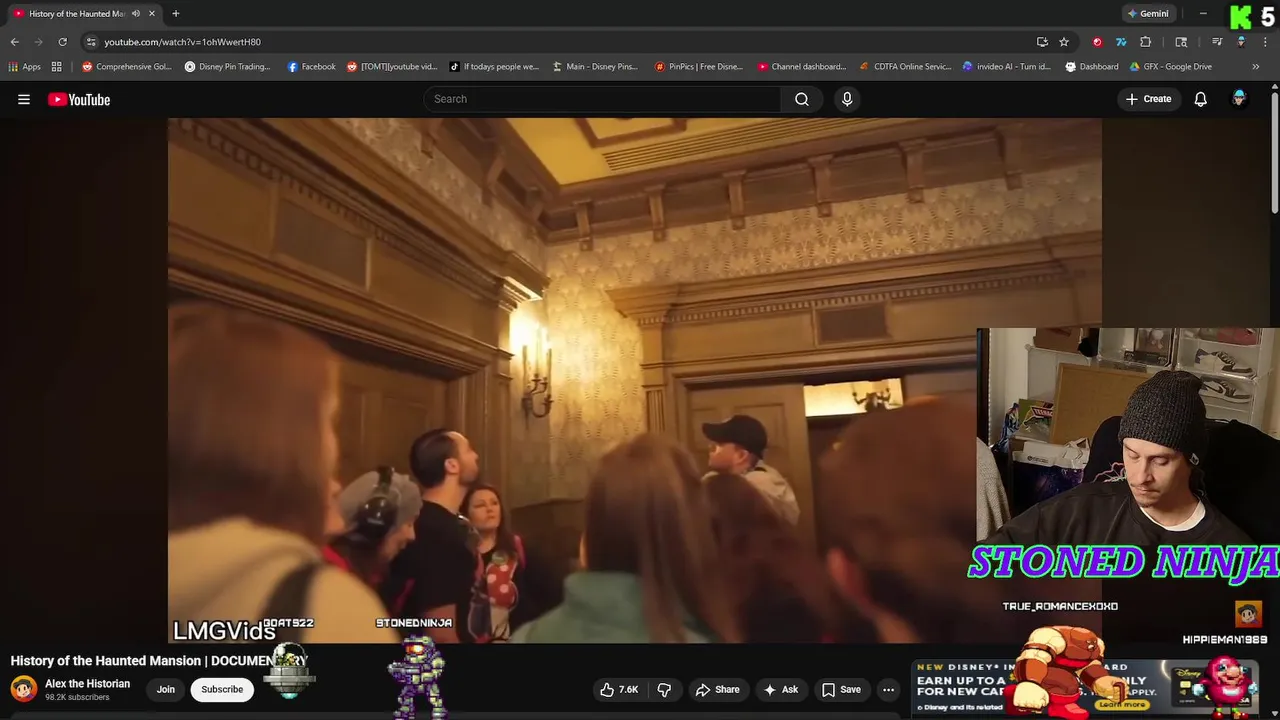Image resolution: width=1280 pixels, height=720 pixels.
Task: Open the YouTube hamburger guide menu
Action: pyautogui.click(x=24, y=99)
